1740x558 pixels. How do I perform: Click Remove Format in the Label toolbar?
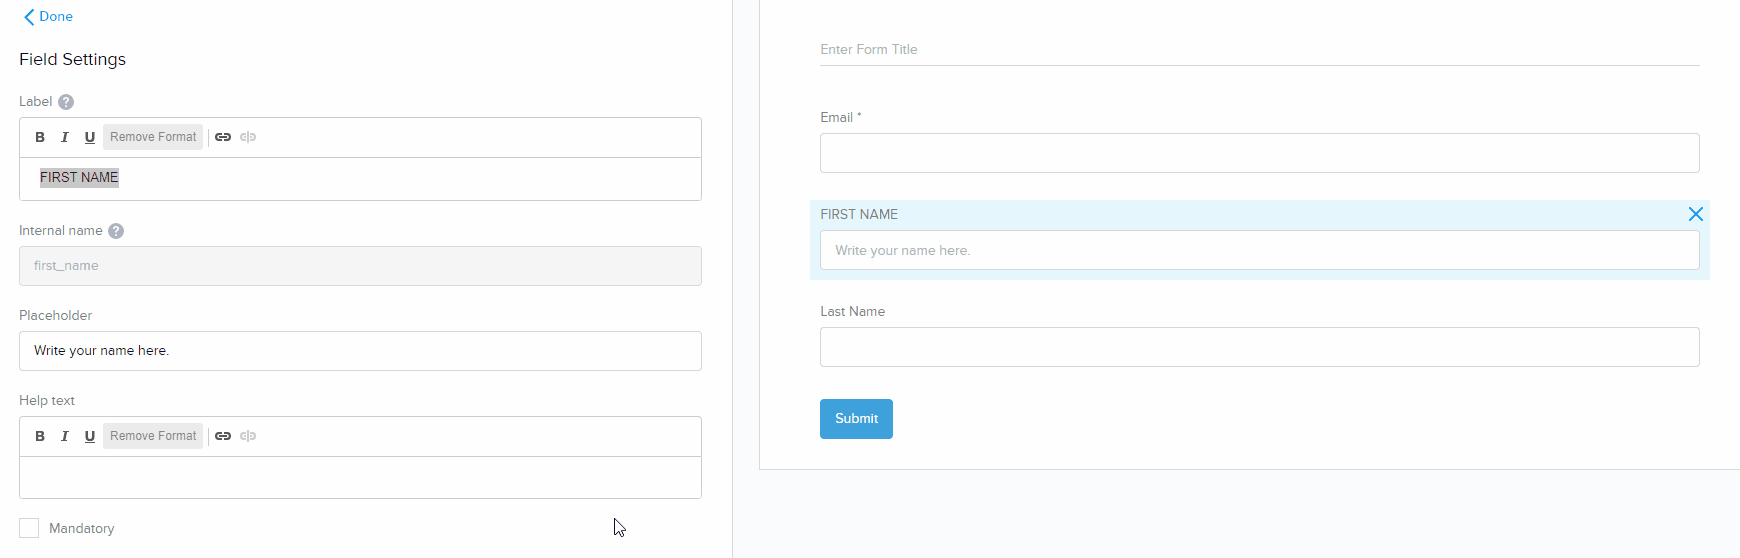[x=153, y=137]
